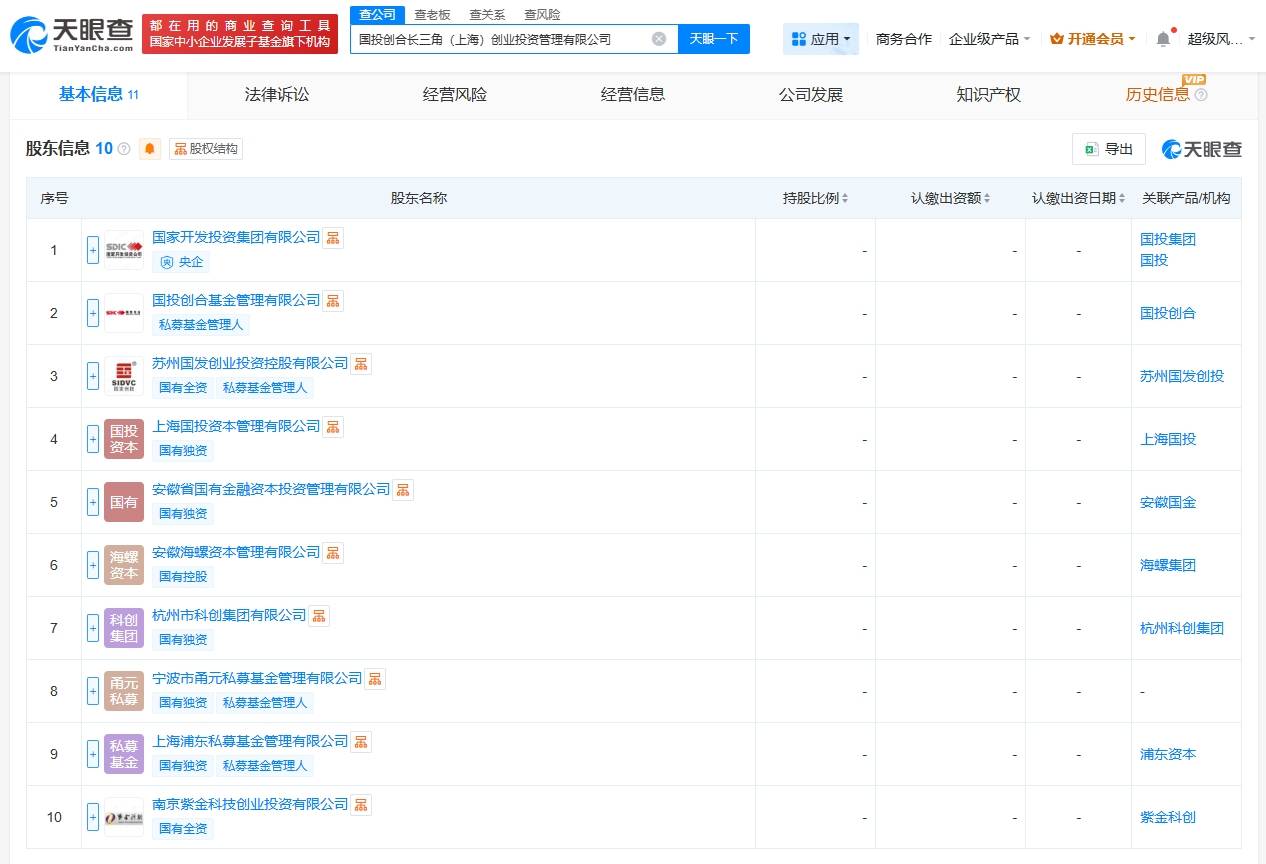Open 上海国投资本管理有限公司 company link
The image size is (1266, 864).
236,426
